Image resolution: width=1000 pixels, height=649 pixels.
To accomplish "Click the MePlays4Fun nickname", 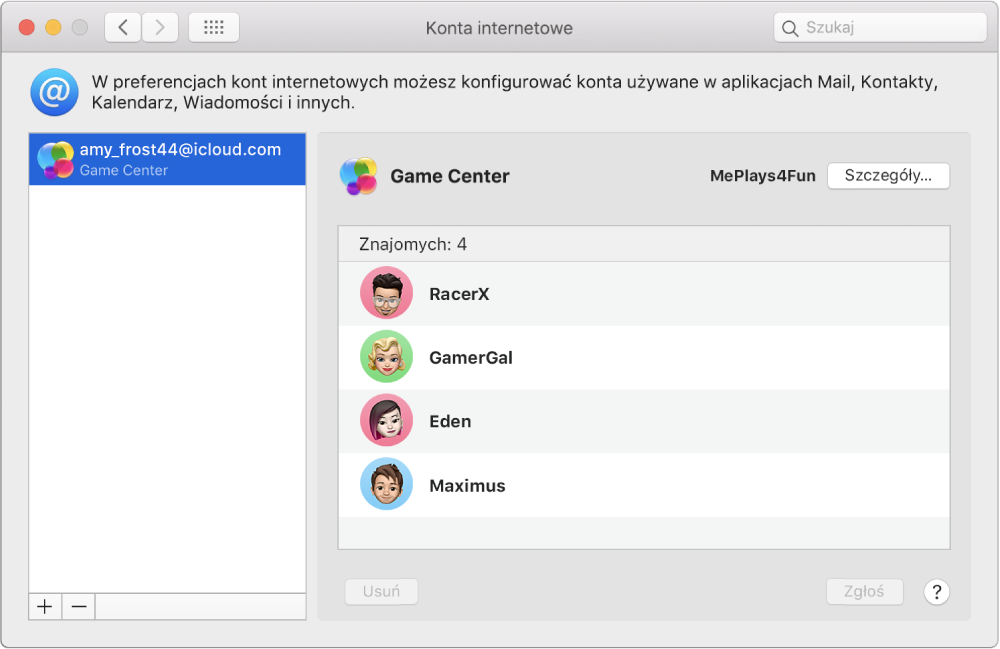I will point(763,176).
